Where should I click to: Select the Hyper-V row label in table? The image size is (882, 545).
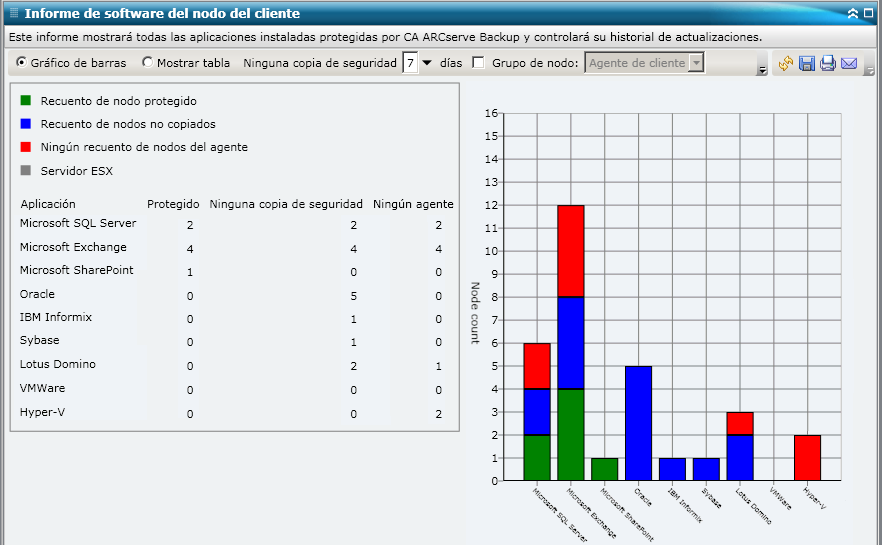pyautogui.click(x=42, y=412)
